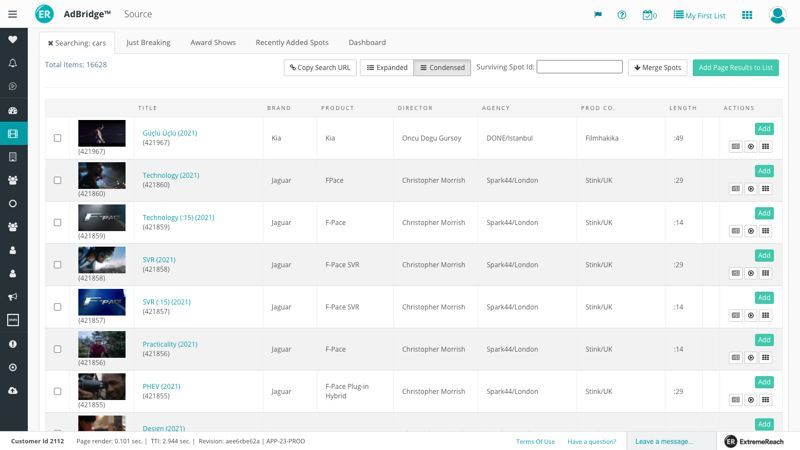Open the dashboard gauge sidebar icon
Screen dimensions: 800x450
[13, 110]
